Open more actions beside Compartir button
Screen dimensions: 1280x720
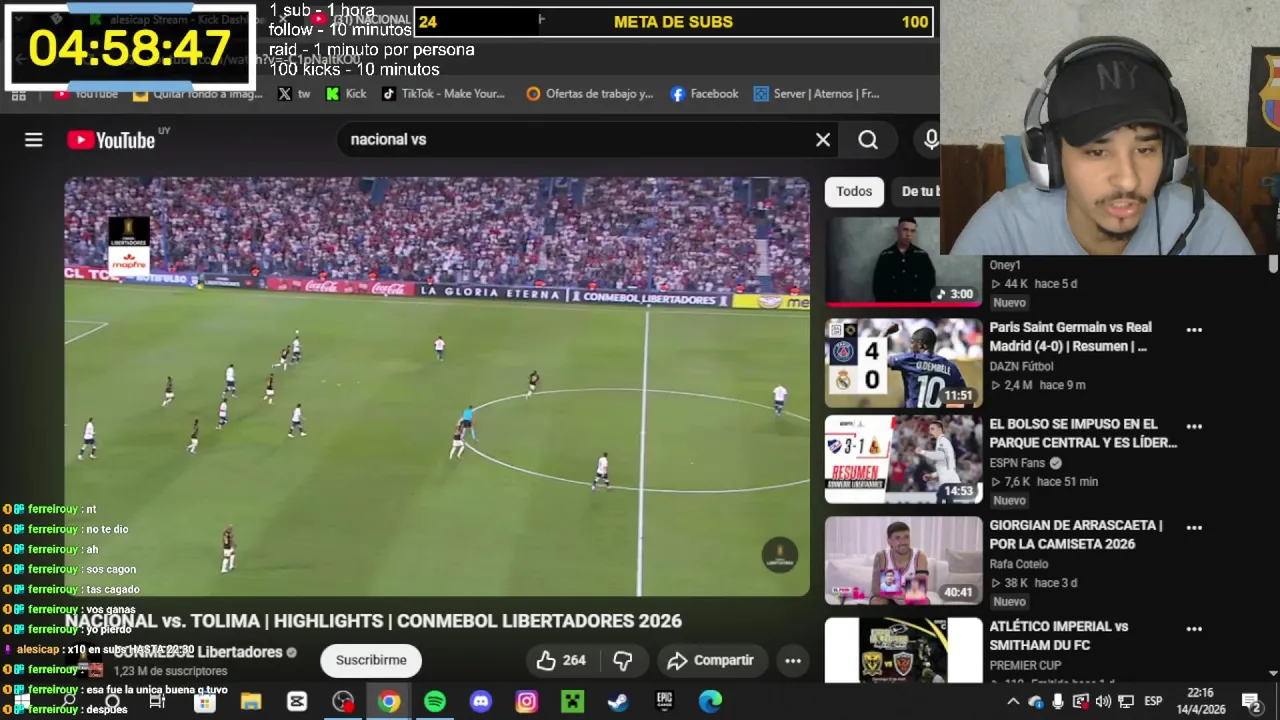793,660
